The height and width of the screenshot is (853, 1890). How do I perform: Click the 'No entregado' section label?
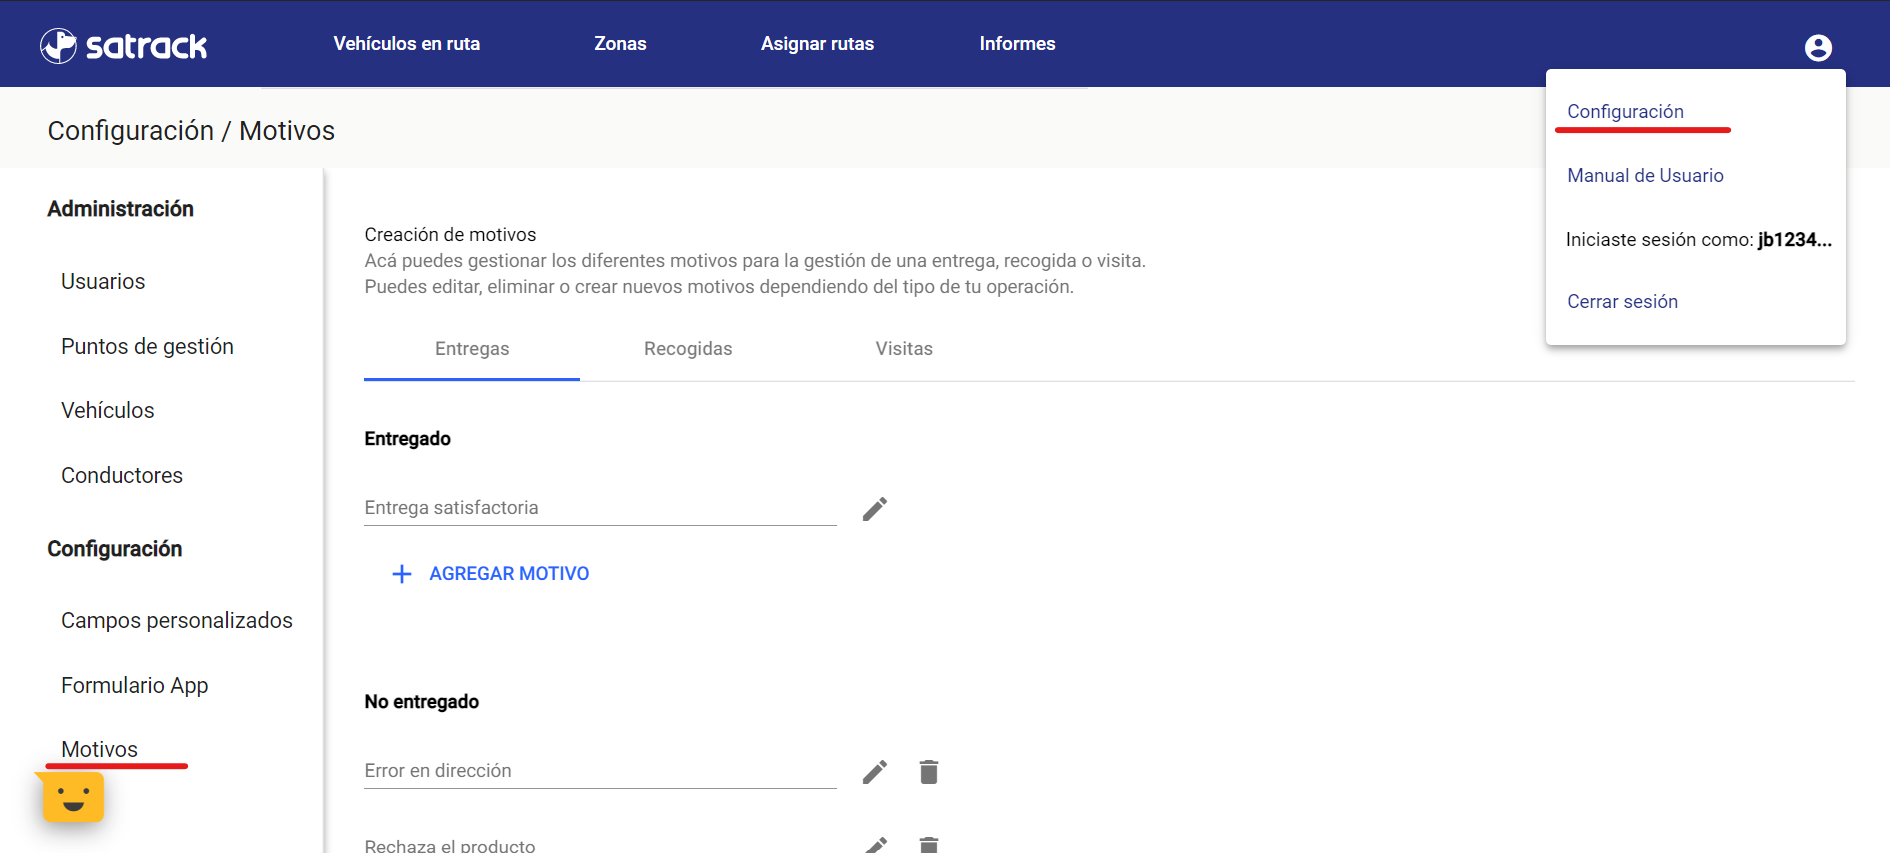click(421, 702)
